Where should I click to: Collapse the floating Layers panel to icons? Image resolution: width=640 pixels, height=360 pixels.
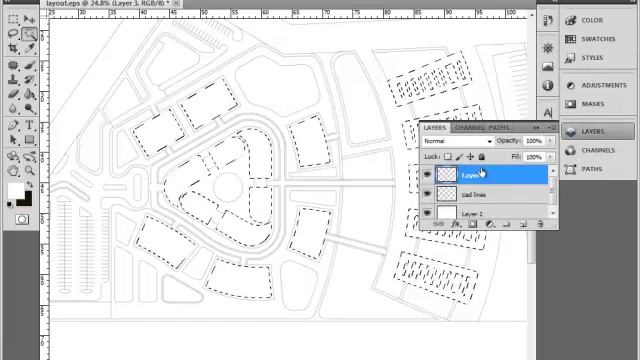(x=536, y=128)
